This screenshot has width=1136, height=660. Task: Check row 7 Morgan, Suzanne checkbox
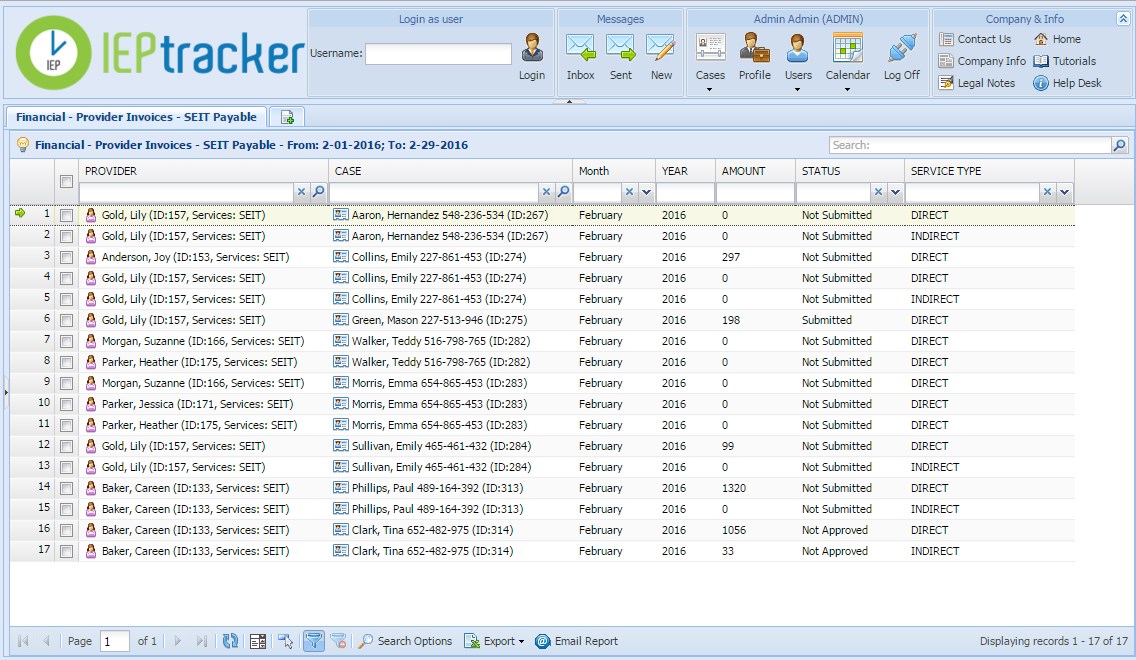point(67,341)
